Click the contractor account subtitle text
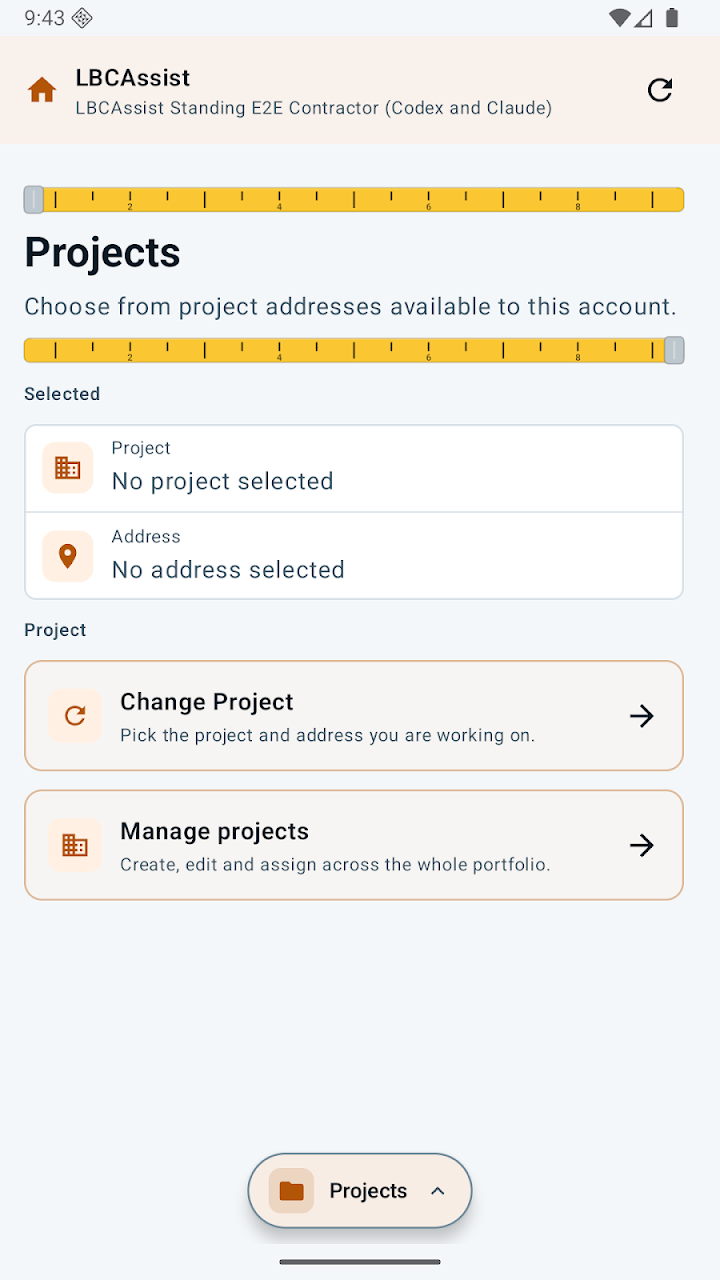 click(x=314, y=108)
